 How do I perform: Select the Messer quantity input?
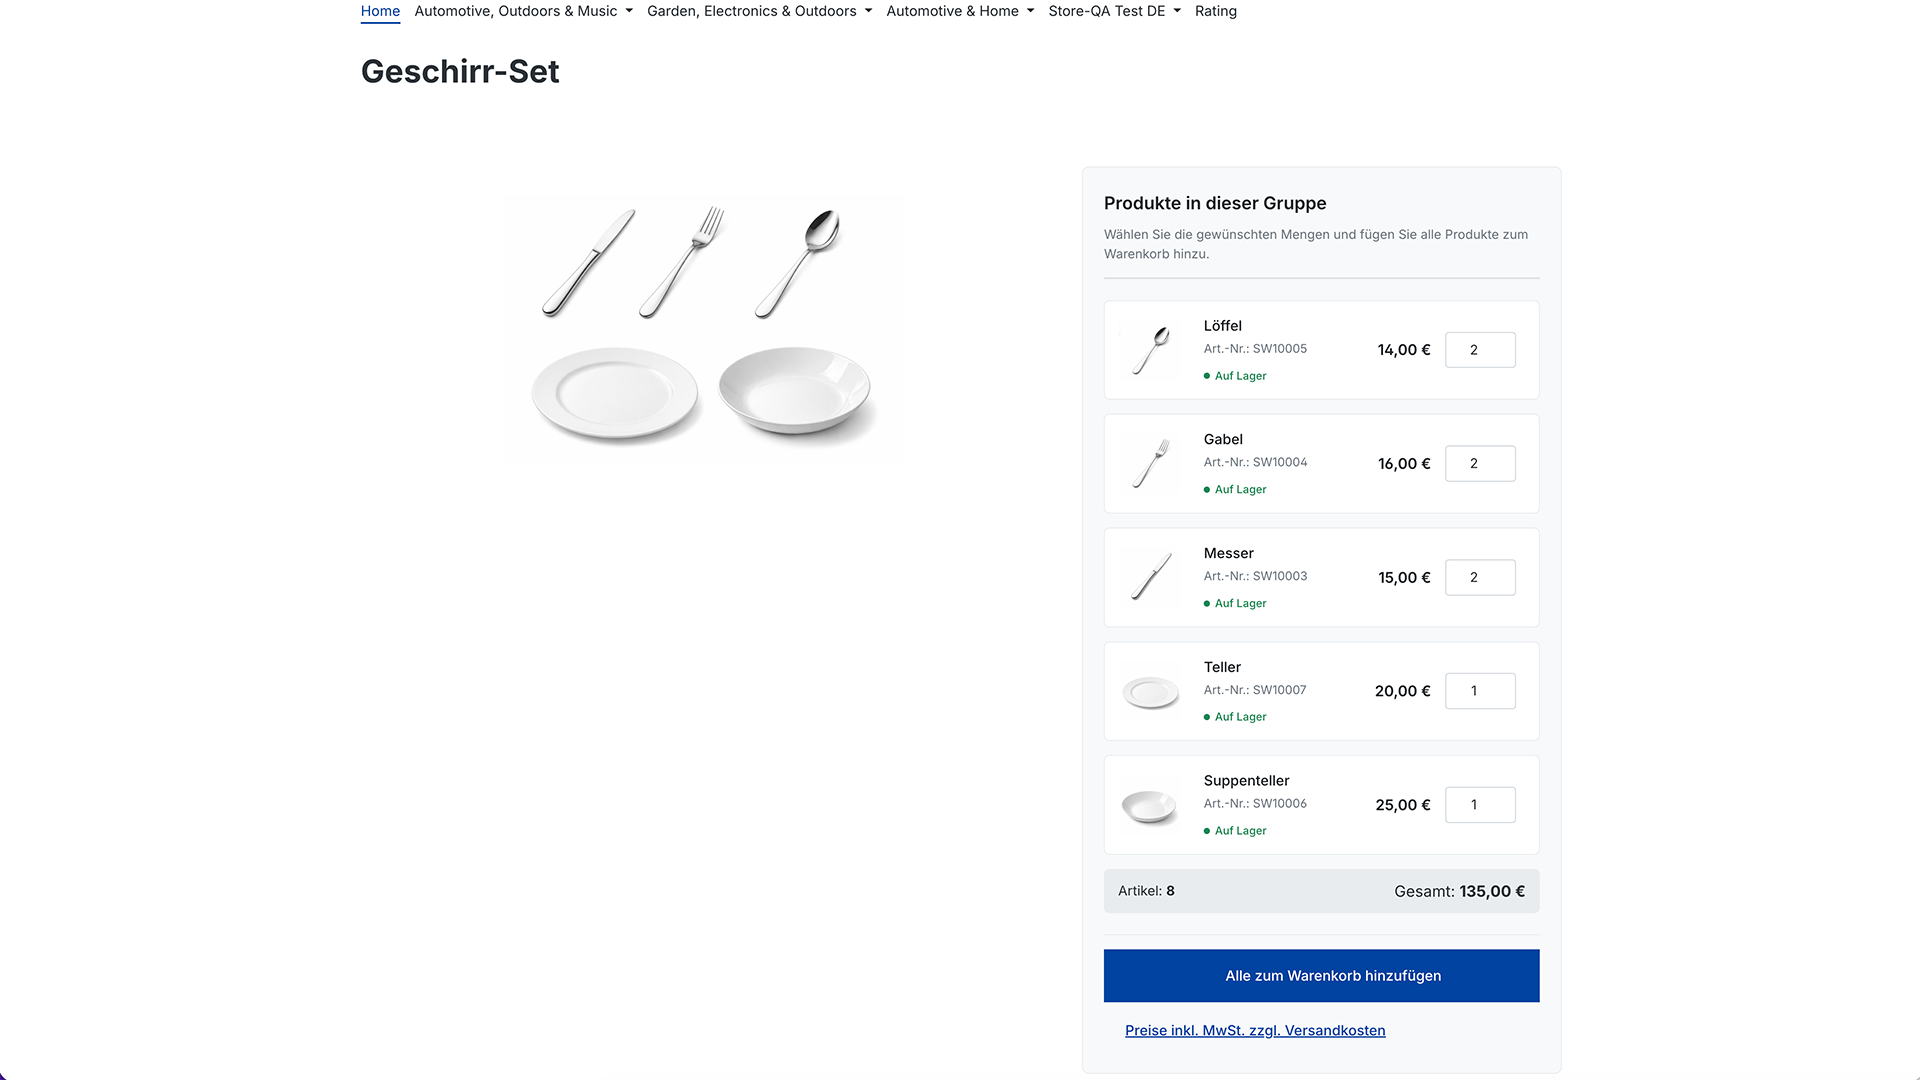pos(1480,578)
